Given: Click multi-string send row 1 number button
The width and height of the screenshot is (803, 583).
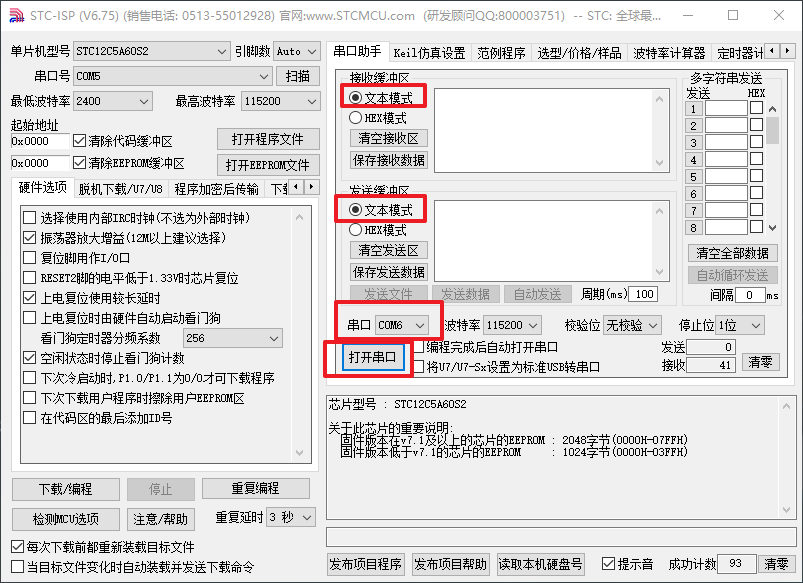Looking at the screenshot, I should (x=693, y=109).
